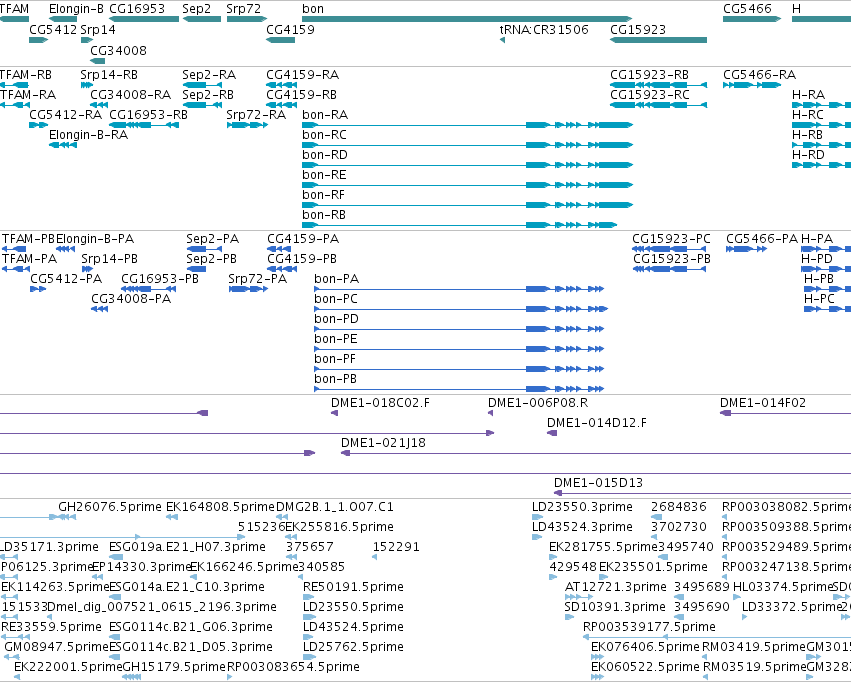The height and width of the screenshot is (682, 851).
Task: Click the DME1-018C02.F clone label
Action: (380, 403)
